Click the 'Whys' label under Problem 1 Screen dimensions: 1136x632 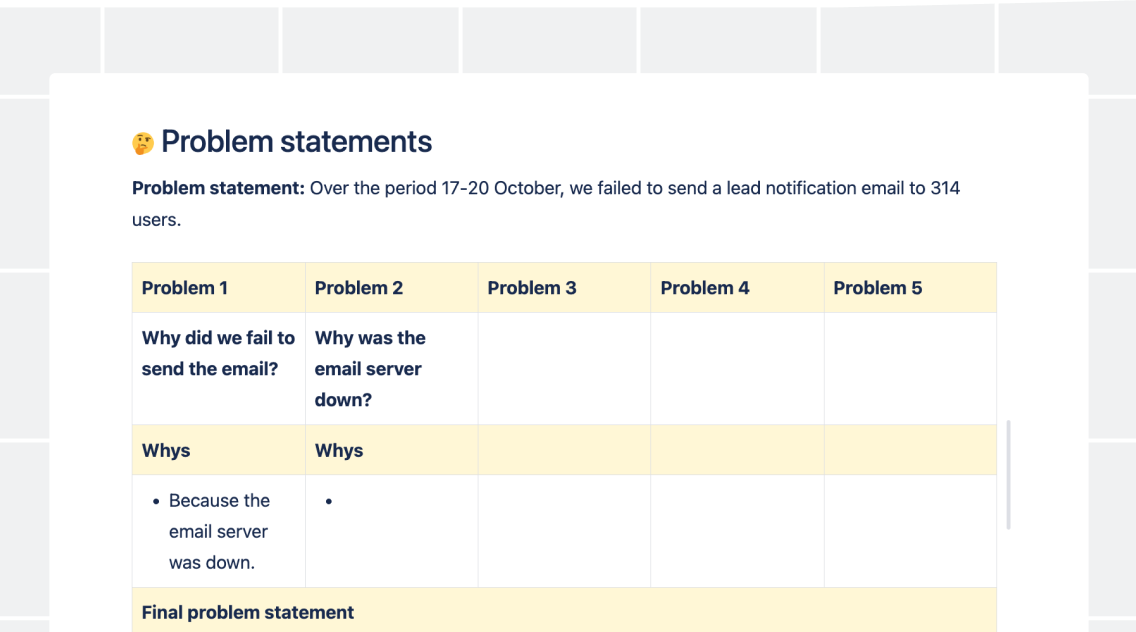coord(166,450)
